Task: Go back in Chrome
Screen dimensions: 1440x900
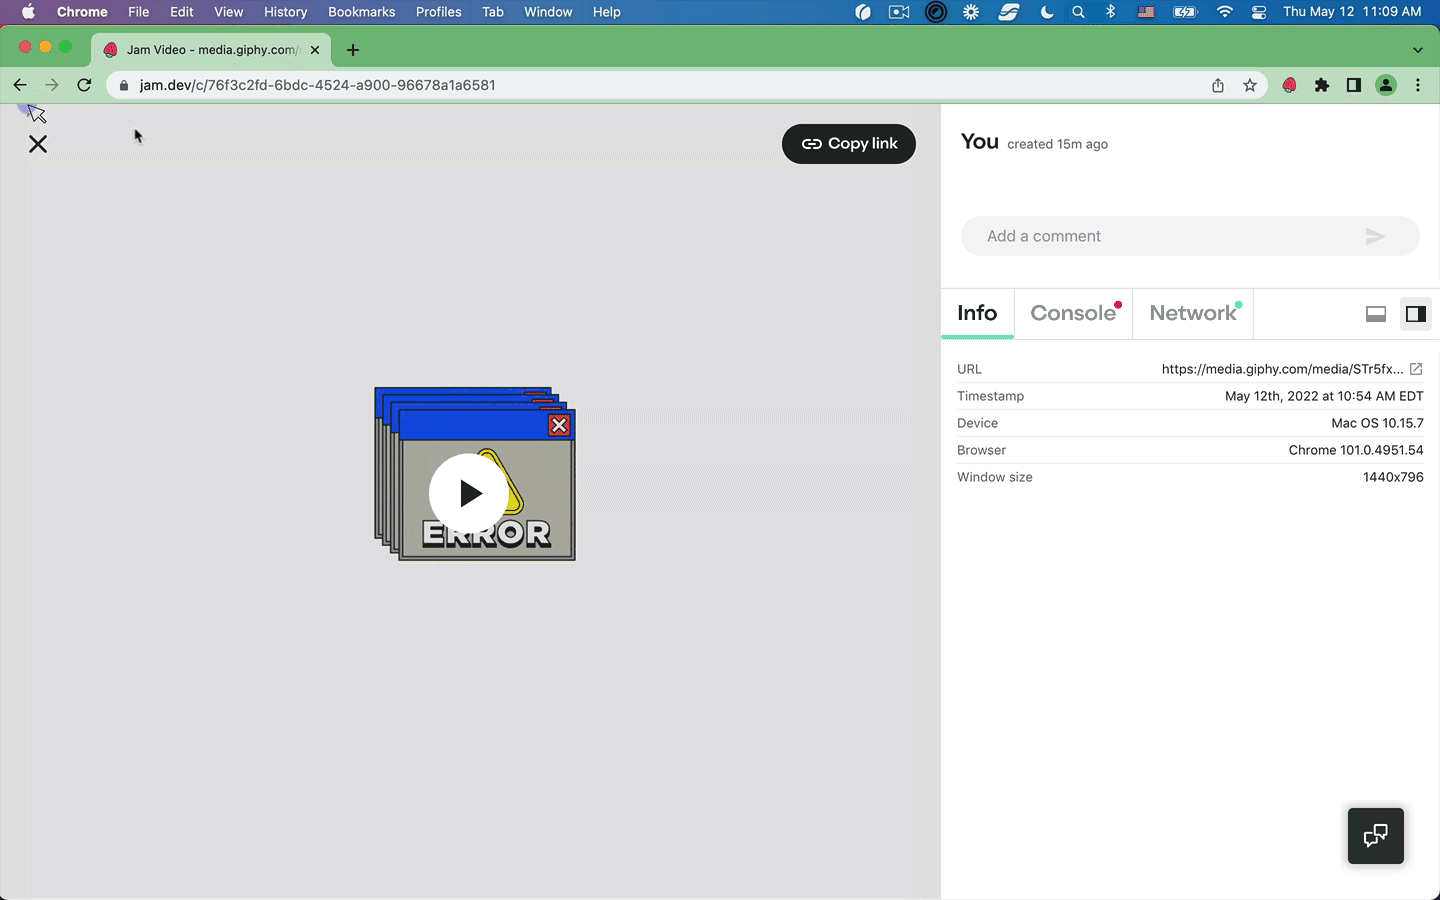Action: pyautogui.click(x=20, y=85)
